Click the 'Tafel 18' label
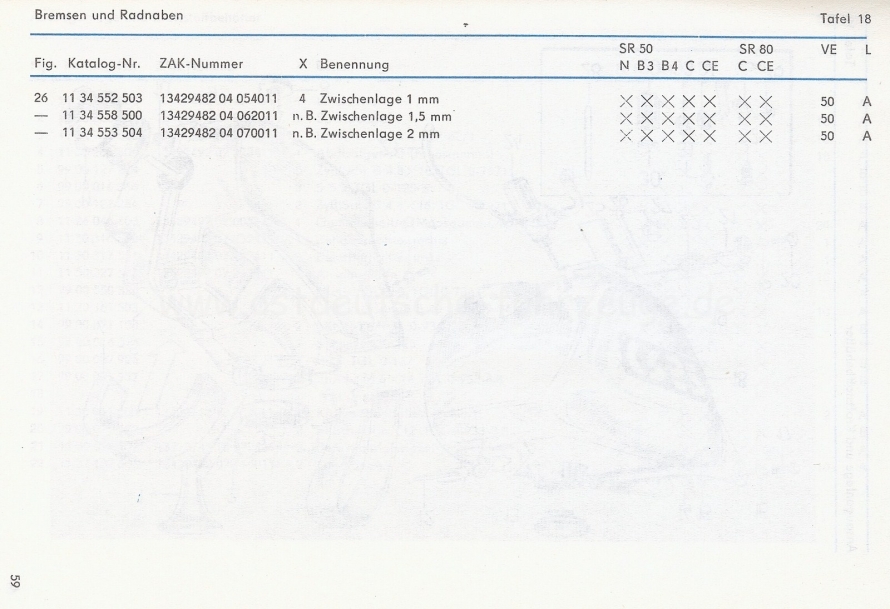890x609 pixels. coord(845,19)
